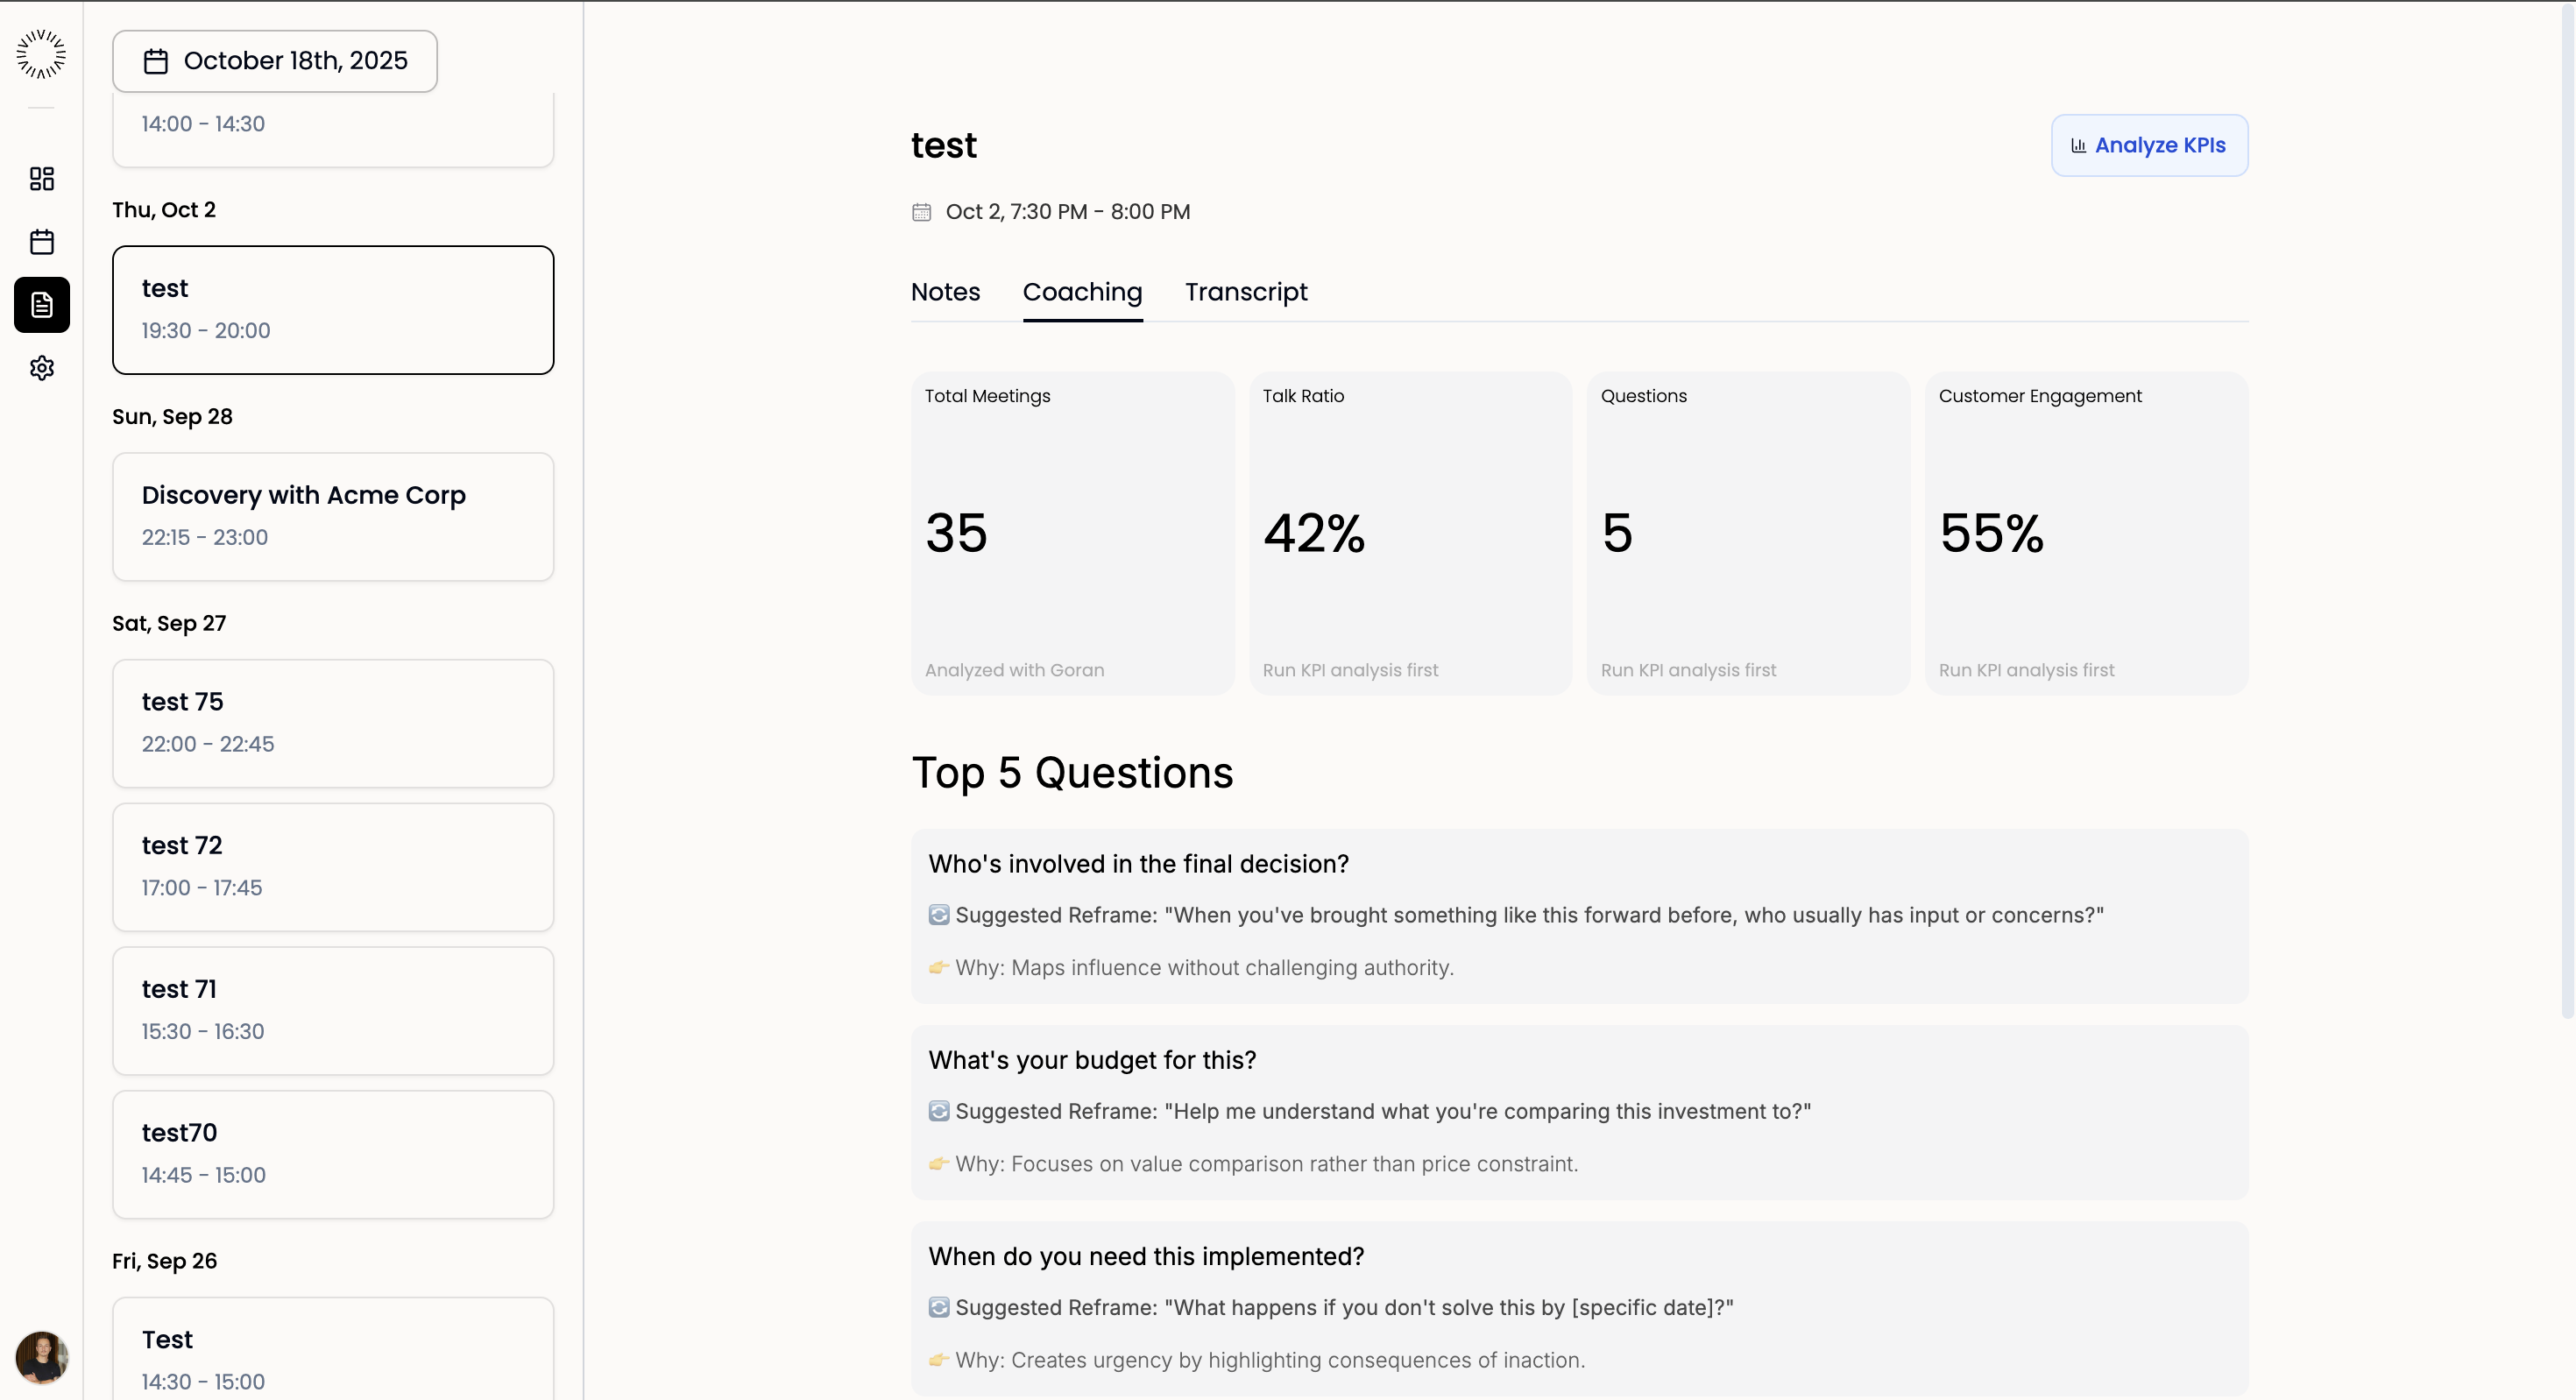Image resolution: width=2576 pixels, height=1400 pixels.
Task: Click the Talk Ratio 42% card
Action: tap(1410, 533)
